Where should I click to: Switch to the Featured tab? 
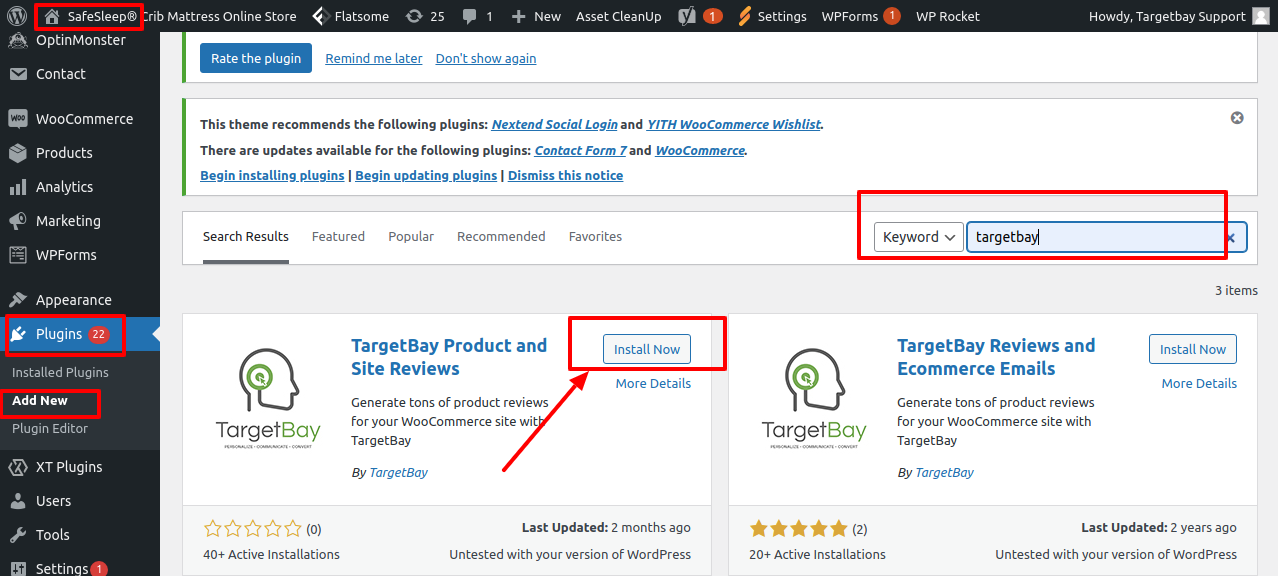point(338,237)
